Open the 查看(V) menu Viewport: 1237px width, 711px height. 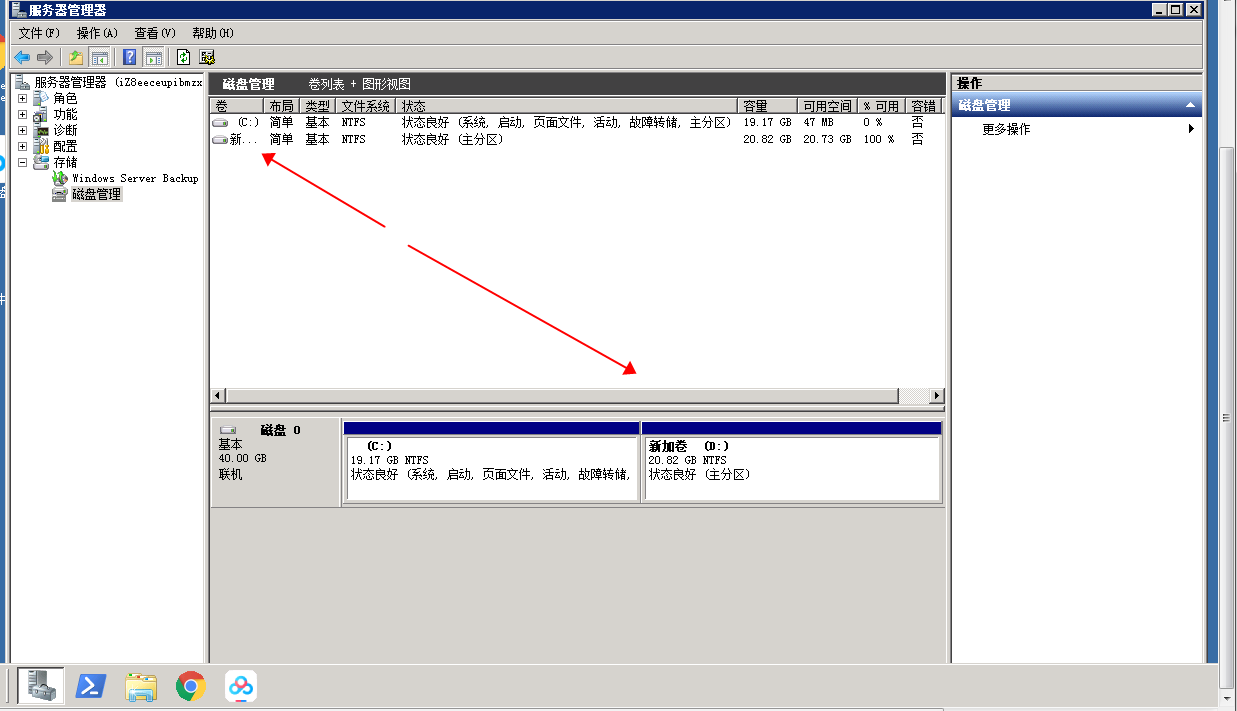(x=155, y=33)
